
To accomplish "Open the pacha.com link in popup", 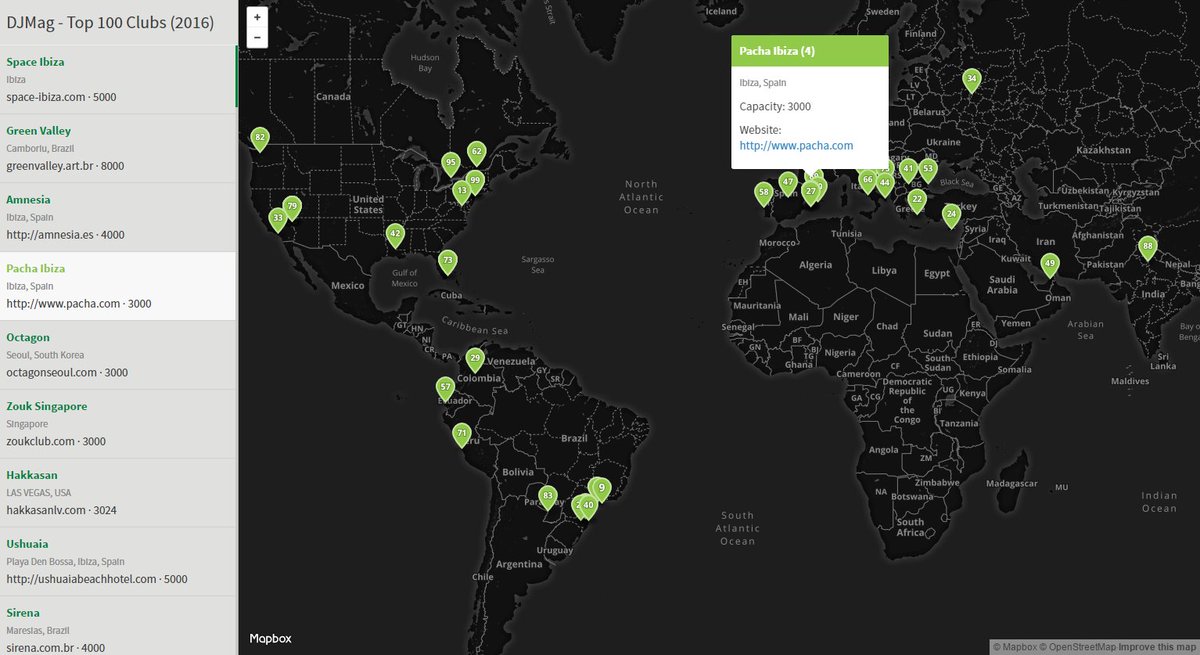I will [x=796, y=146].
